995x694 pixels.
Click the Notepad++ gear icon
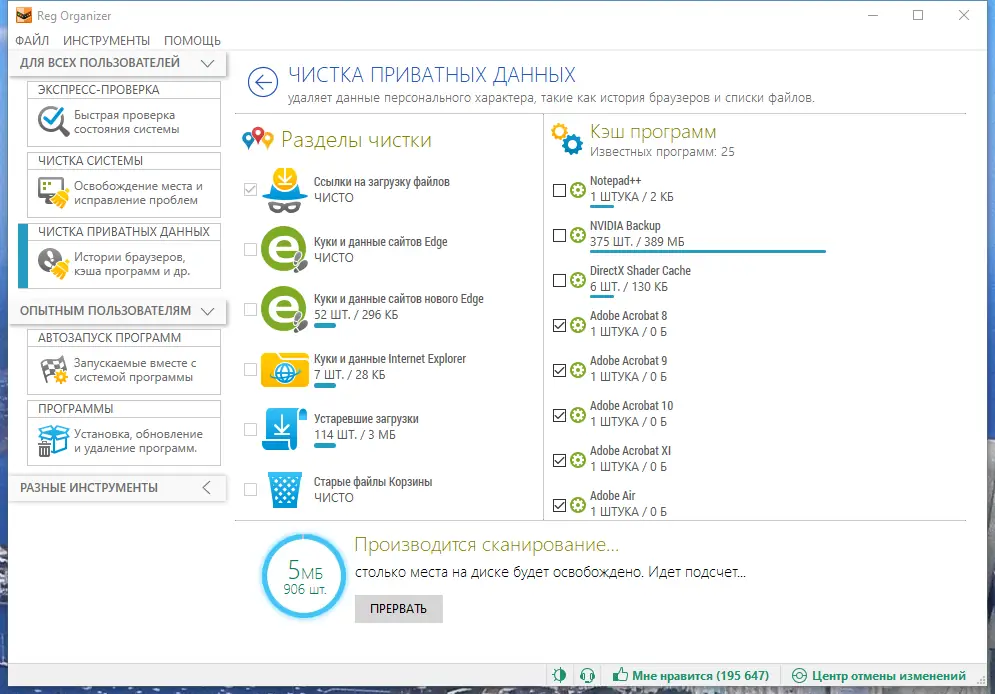click(577, 190)
